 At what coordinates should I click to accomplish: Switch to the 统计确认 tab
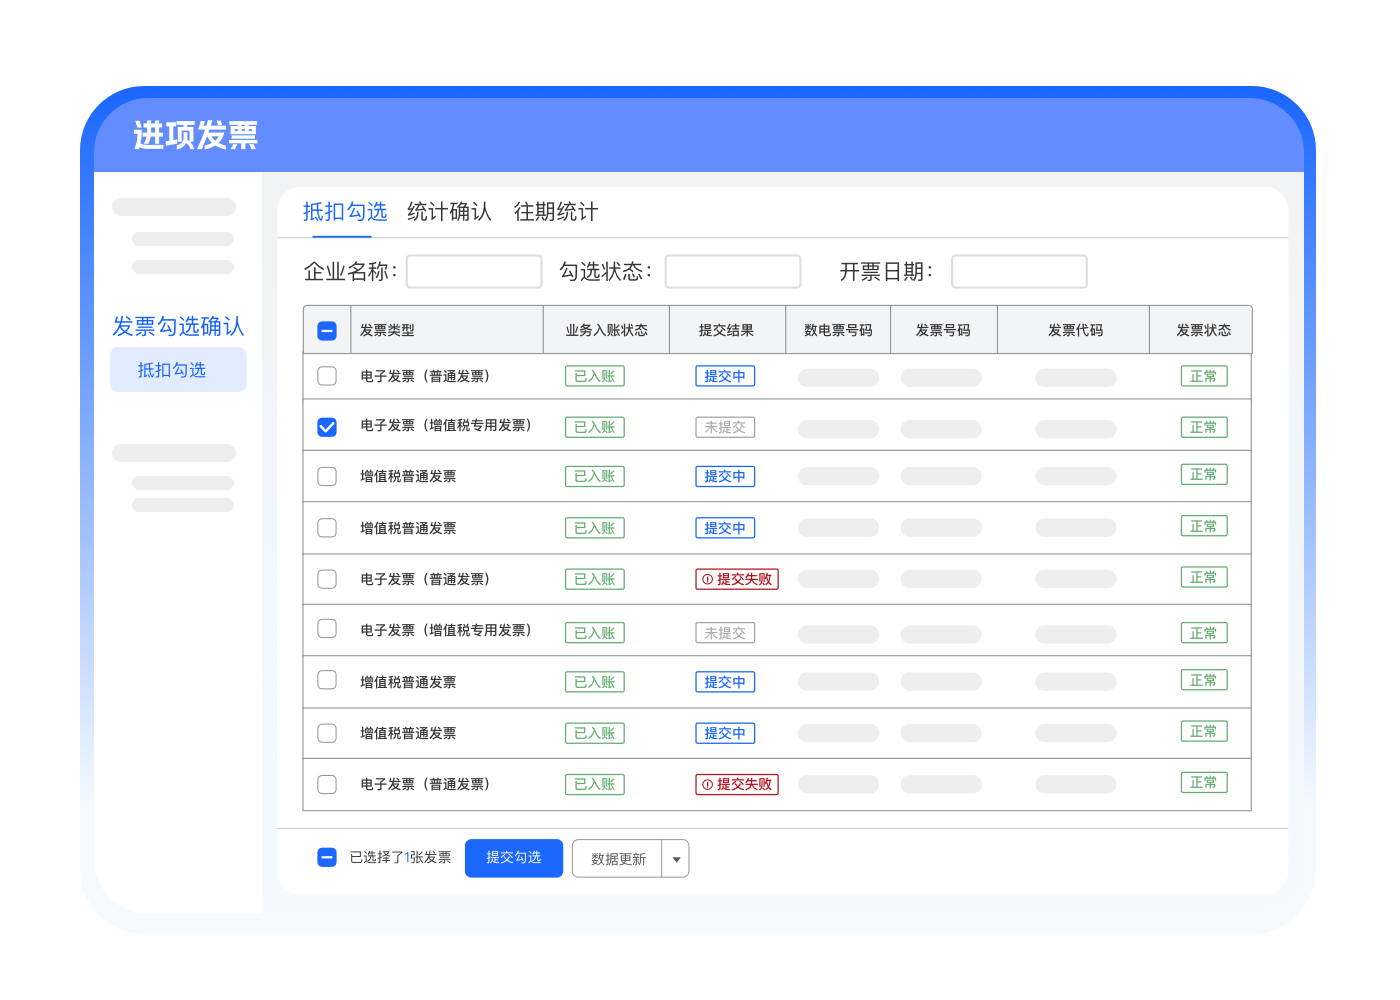pos(449,212)
